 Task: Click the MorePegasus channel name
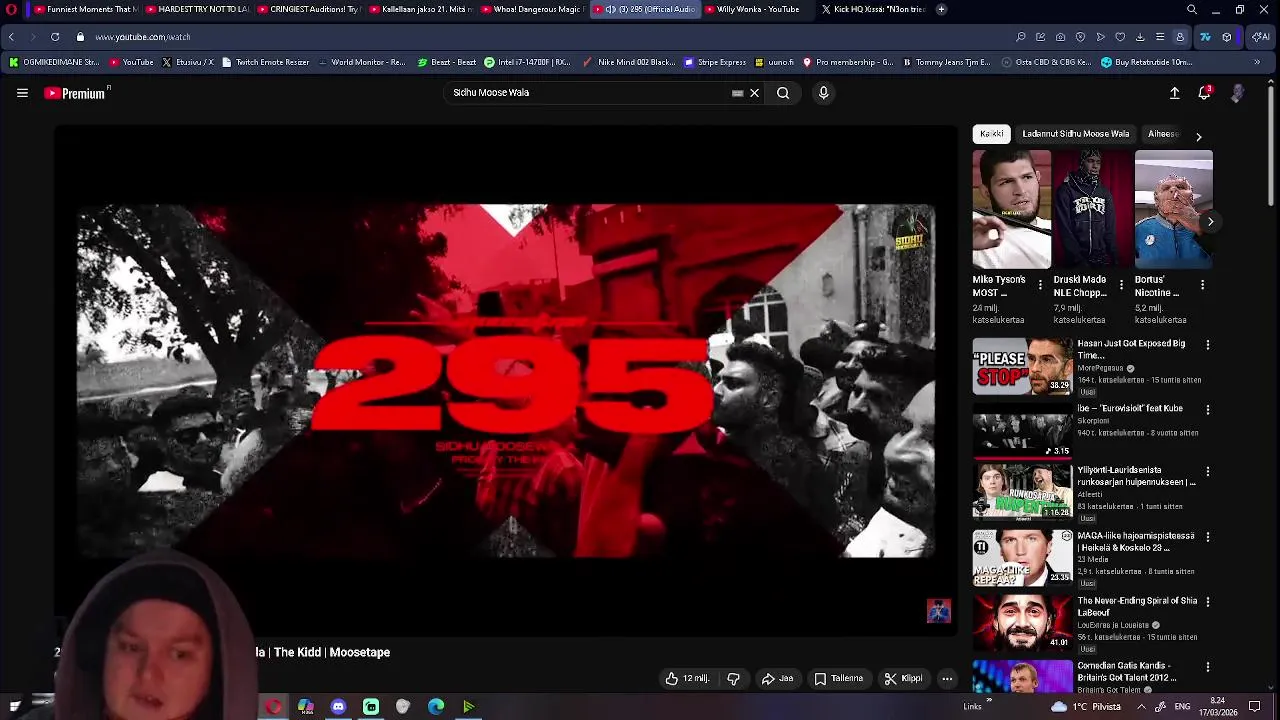coord(1101,368)
